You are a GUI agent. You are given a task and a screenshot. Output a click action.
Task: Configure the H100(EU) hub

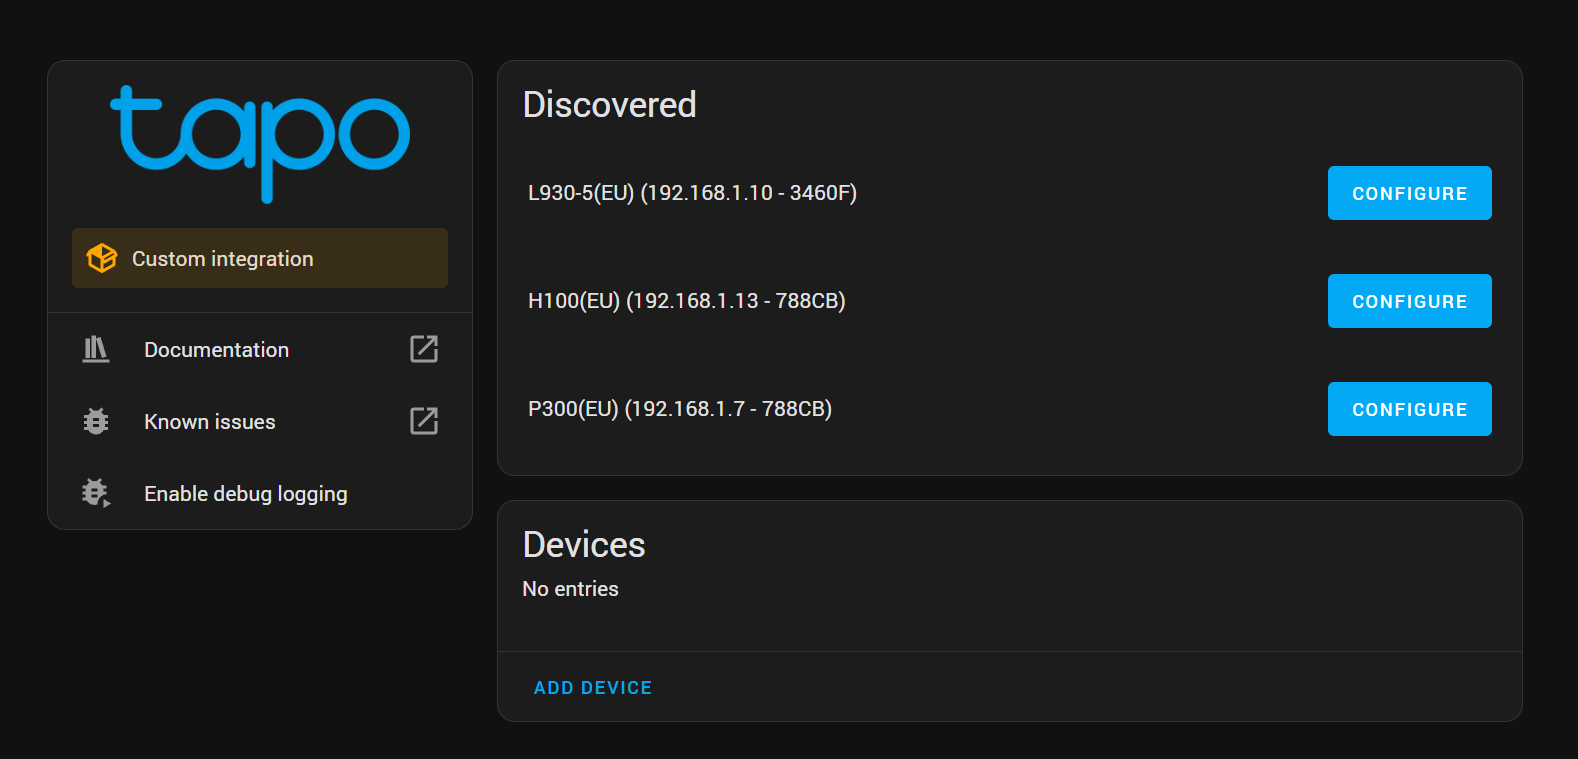(1409, 301)
